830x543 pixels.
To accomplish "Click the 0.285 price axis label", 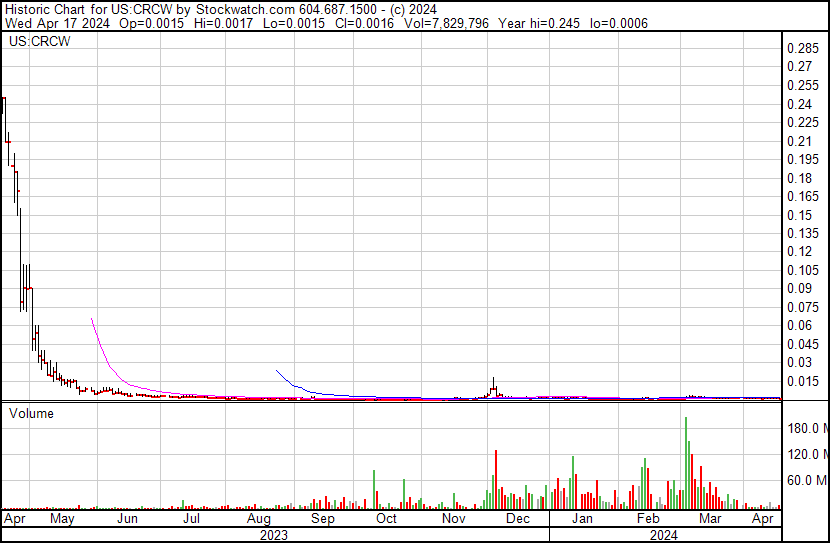I will 803,49.
